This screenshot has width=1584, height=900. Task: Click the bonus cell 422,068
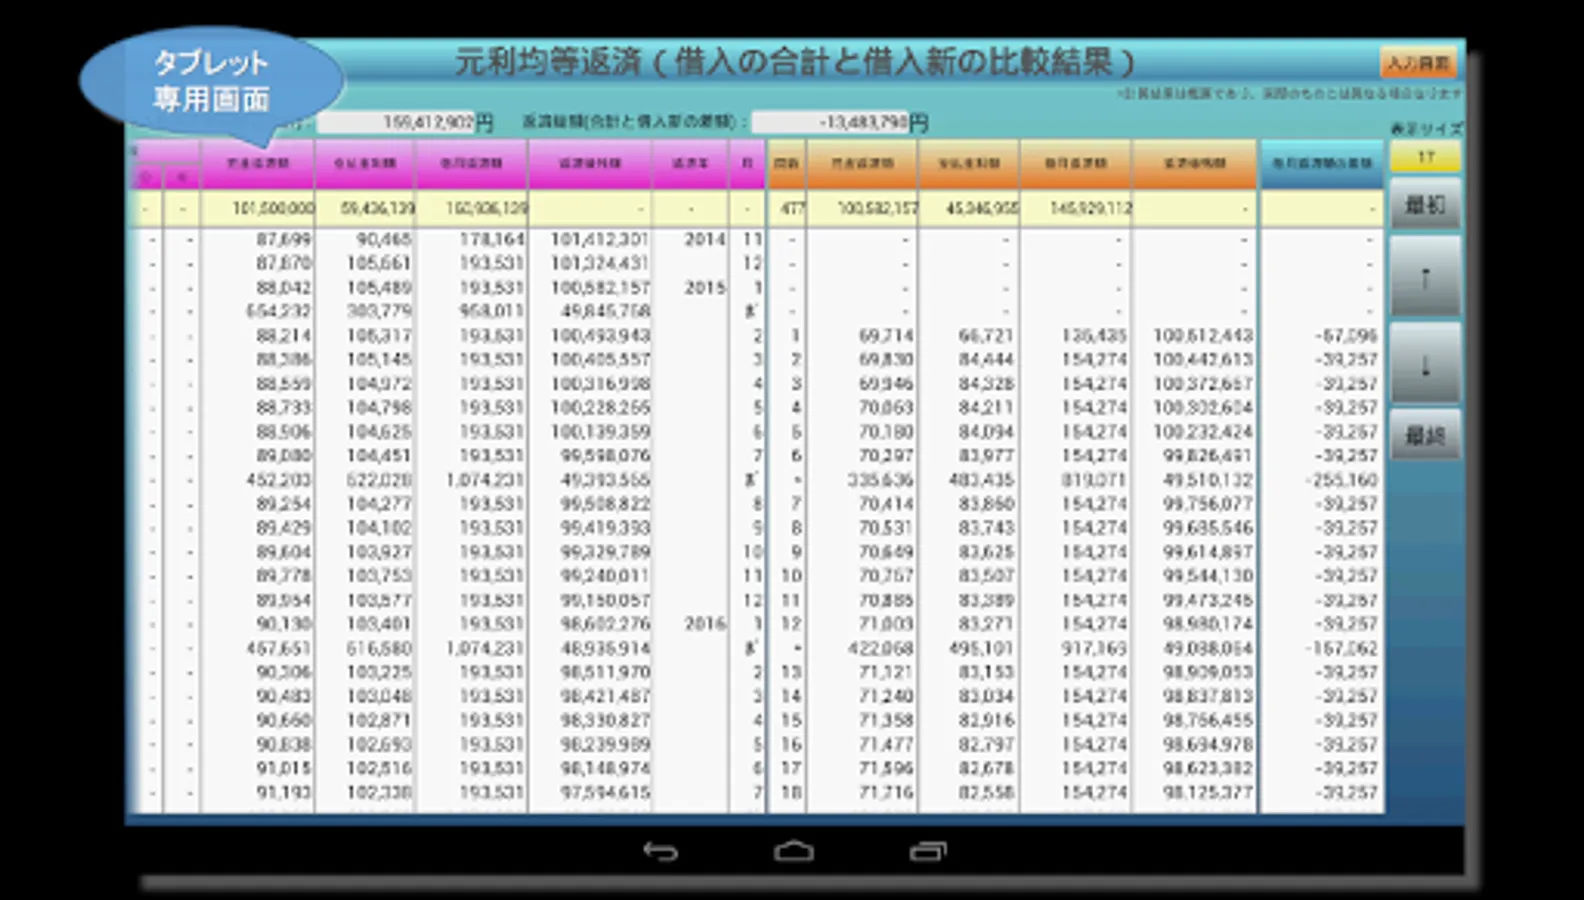pyautogui.click(x=881, y=648)
